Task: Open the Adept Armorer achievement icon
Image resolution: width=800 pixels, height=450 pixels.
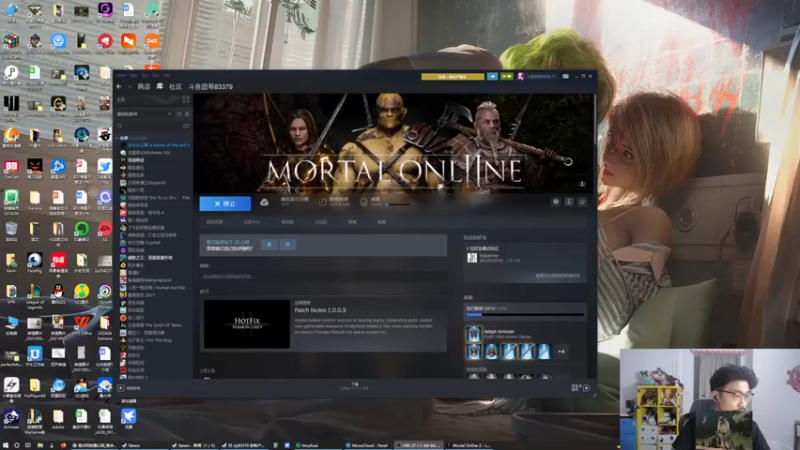Action: [473, 334]
